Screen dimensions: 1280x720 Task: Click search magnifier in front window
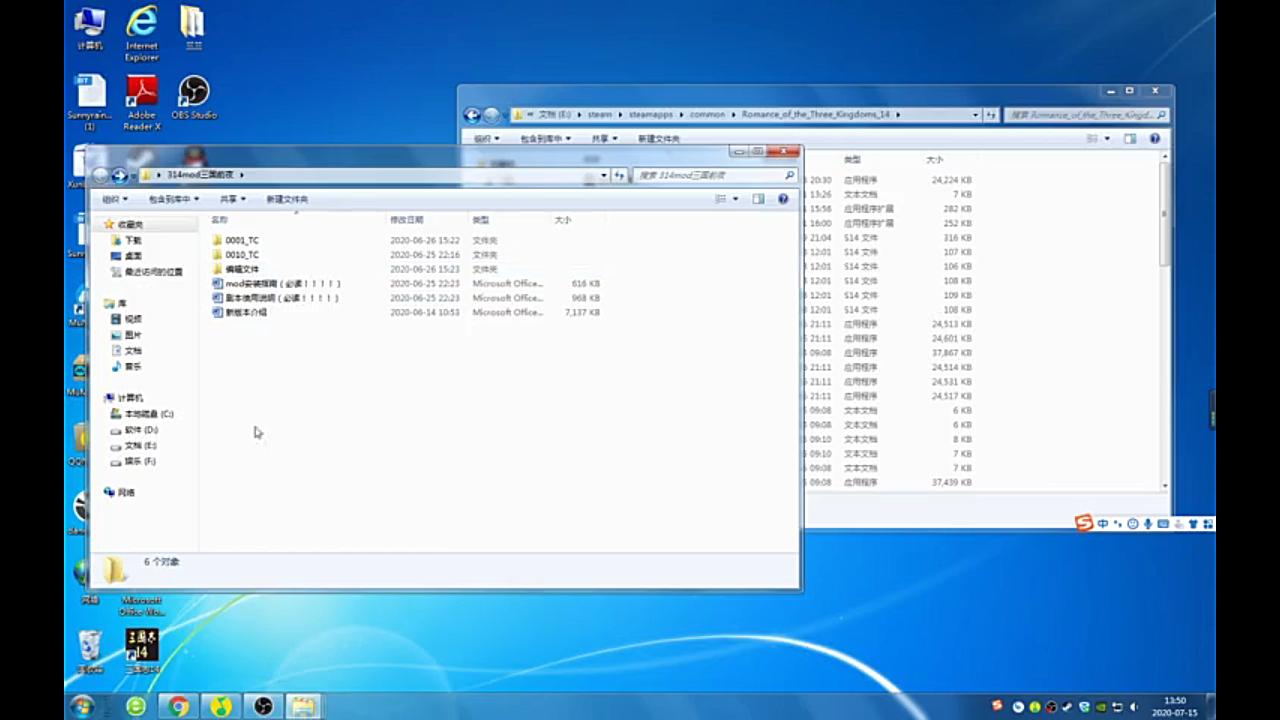(789, 175)
